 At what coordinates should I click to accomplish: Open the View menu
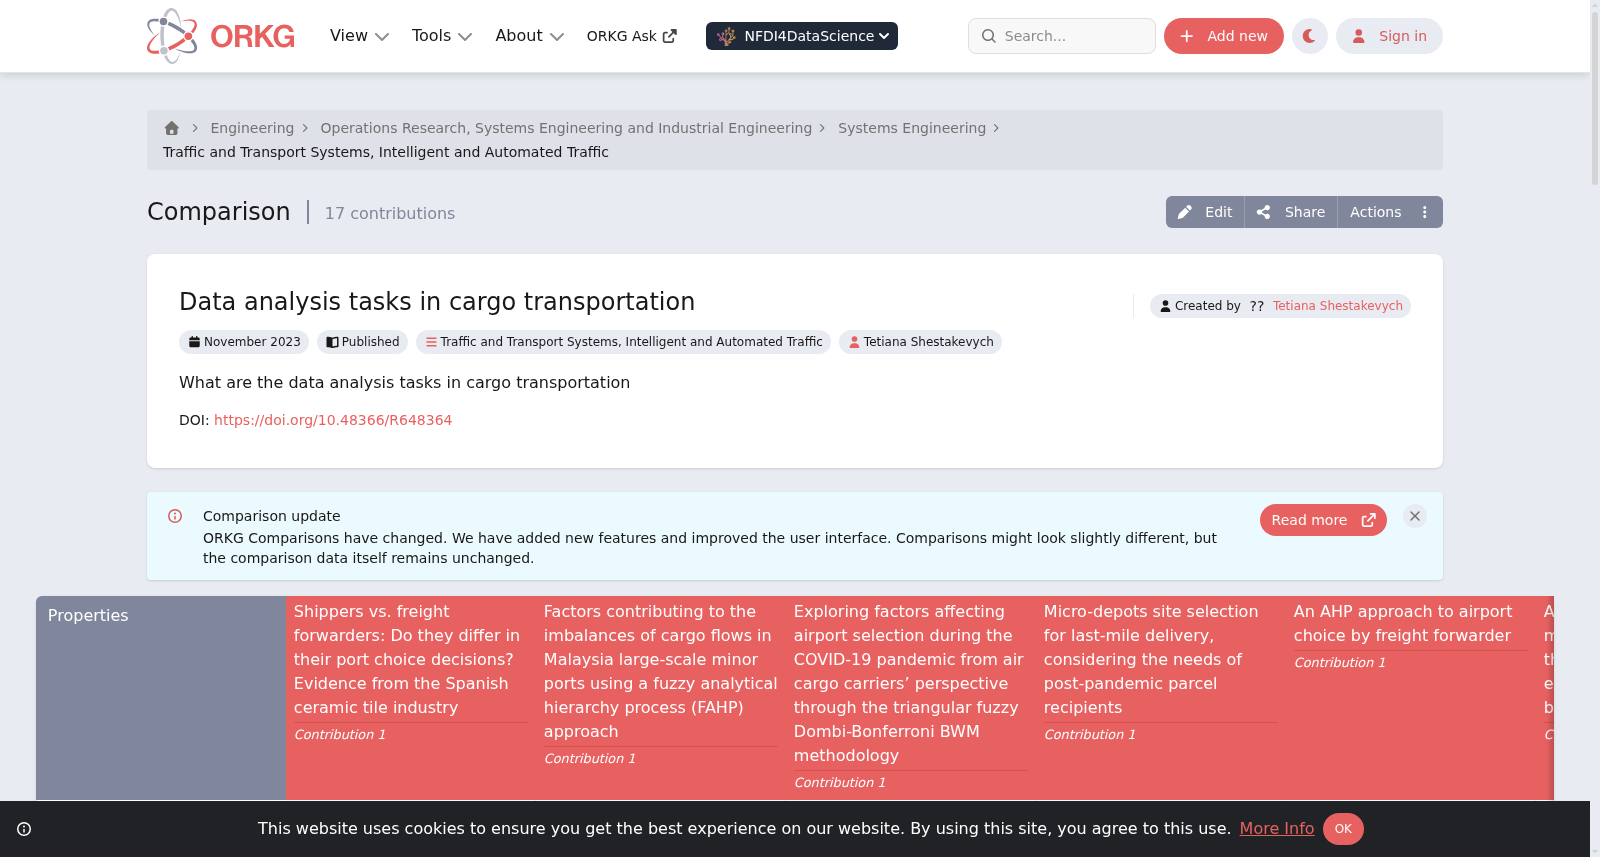point(359,36)
